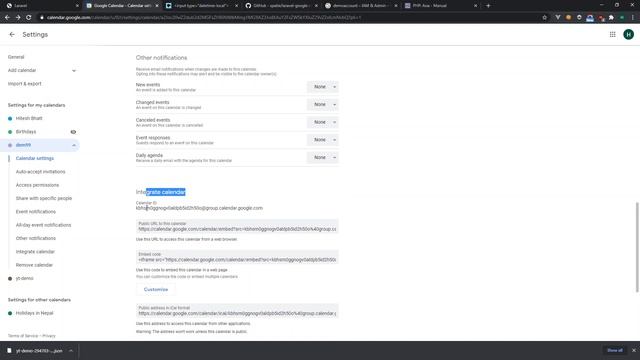Screen dimensions: 640x360
Task: Open Daily agenda notification dropdown
Action: point(322,157)
